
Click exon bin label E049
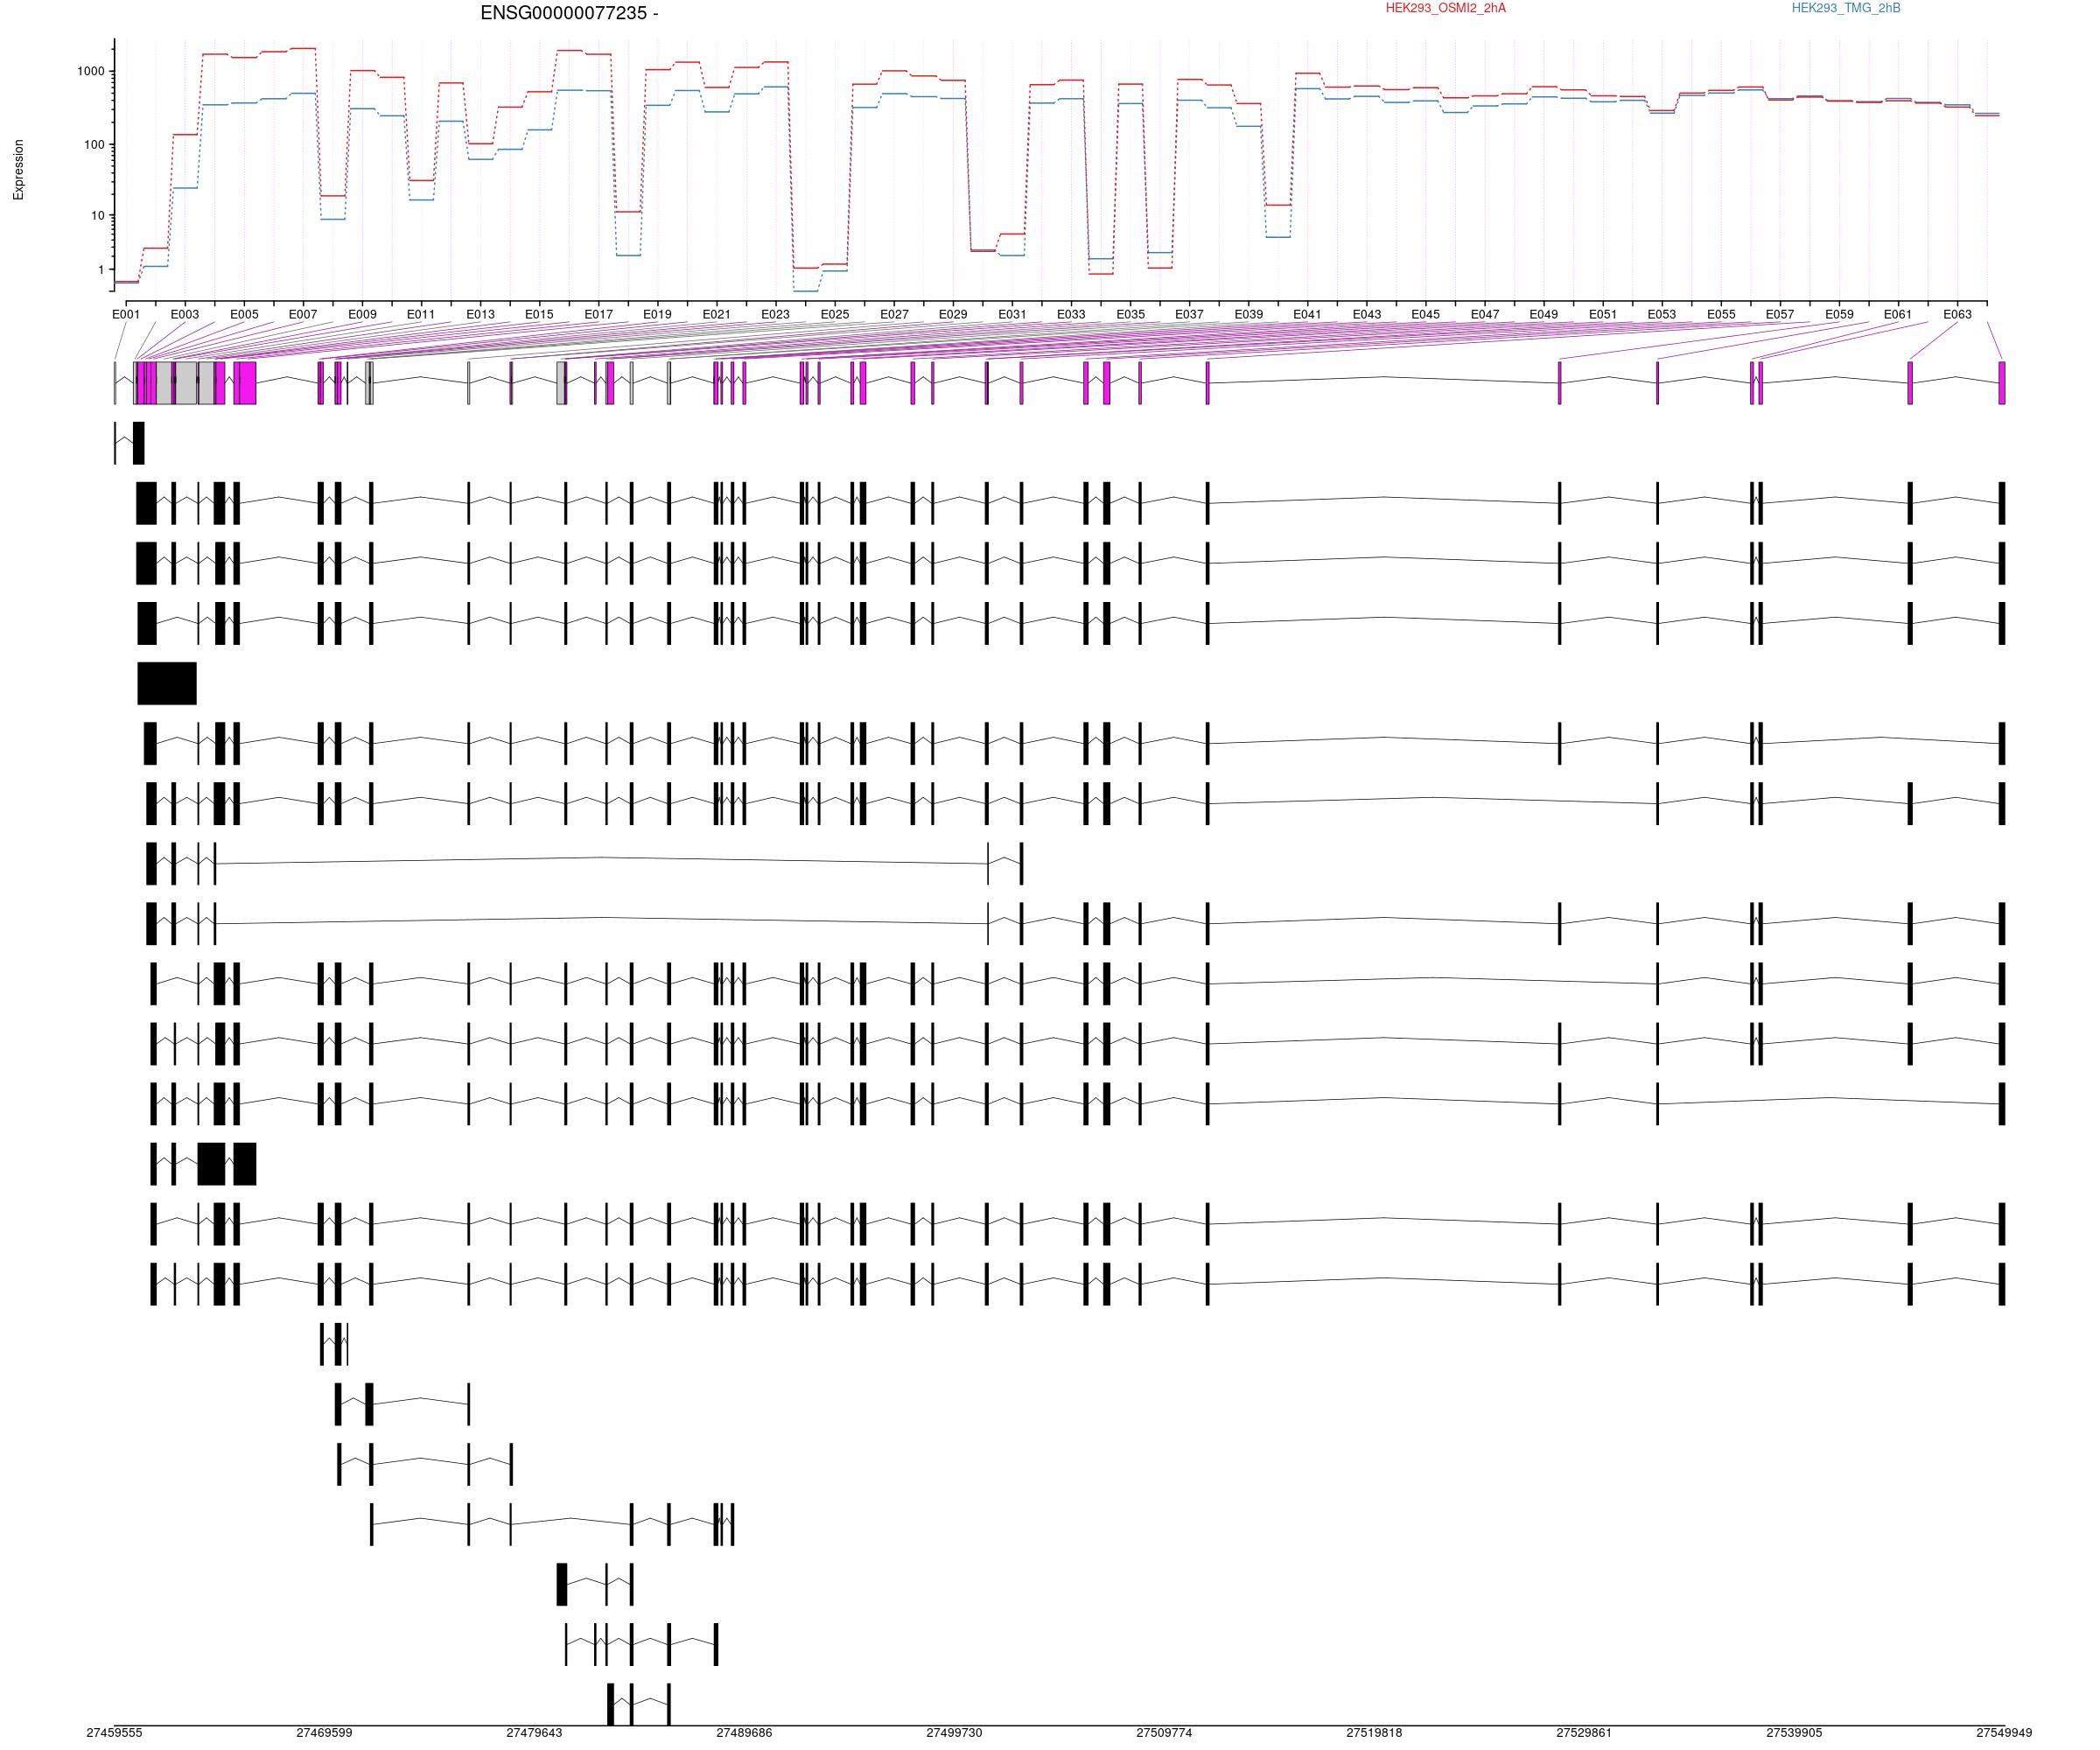(x=1543, y=314)
